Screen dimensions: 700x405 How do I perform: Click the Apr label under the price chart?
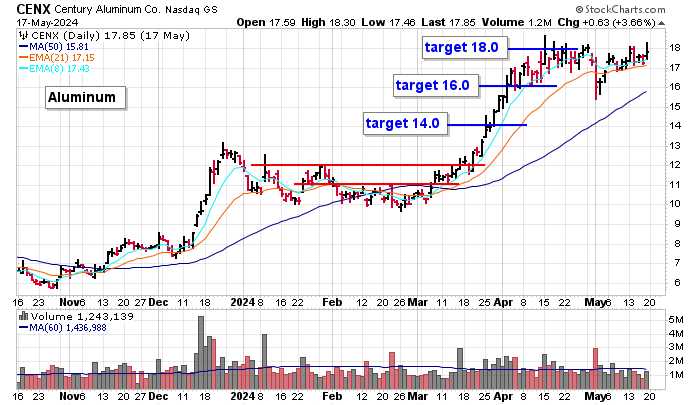[503, 302]
